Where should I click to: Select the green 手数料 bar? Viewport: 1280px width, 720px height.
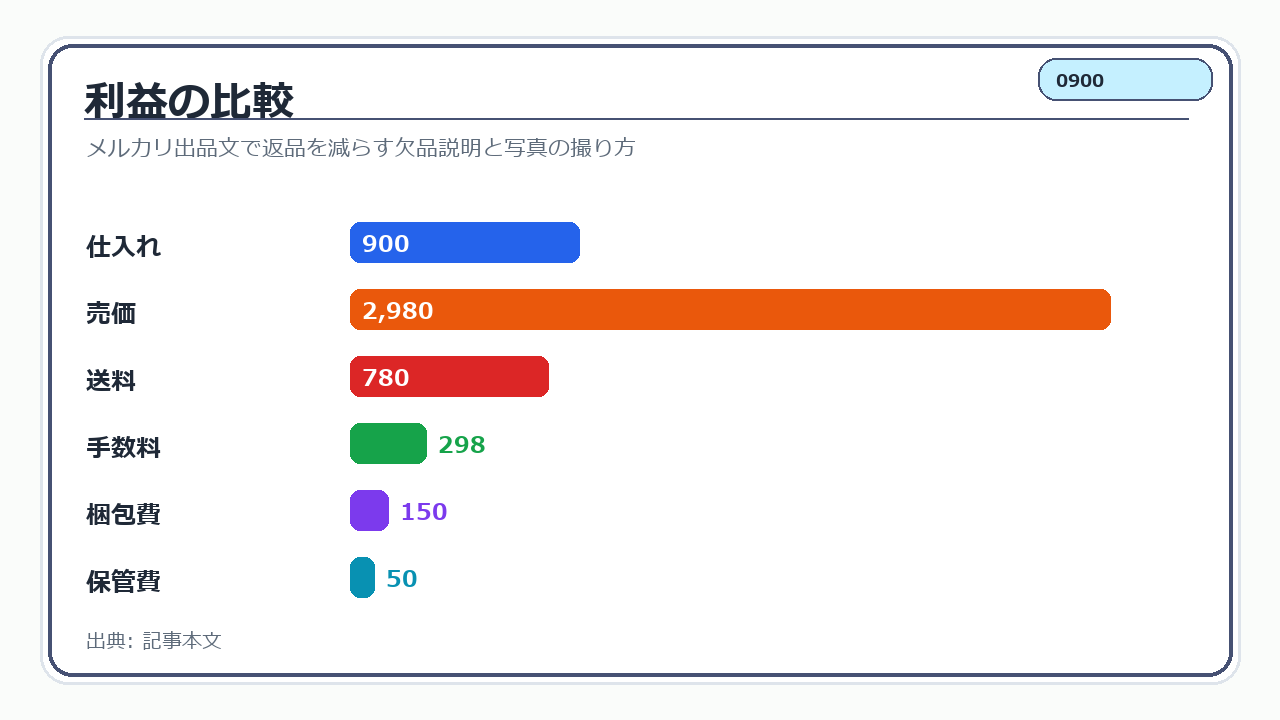click(x=388, y=444)
